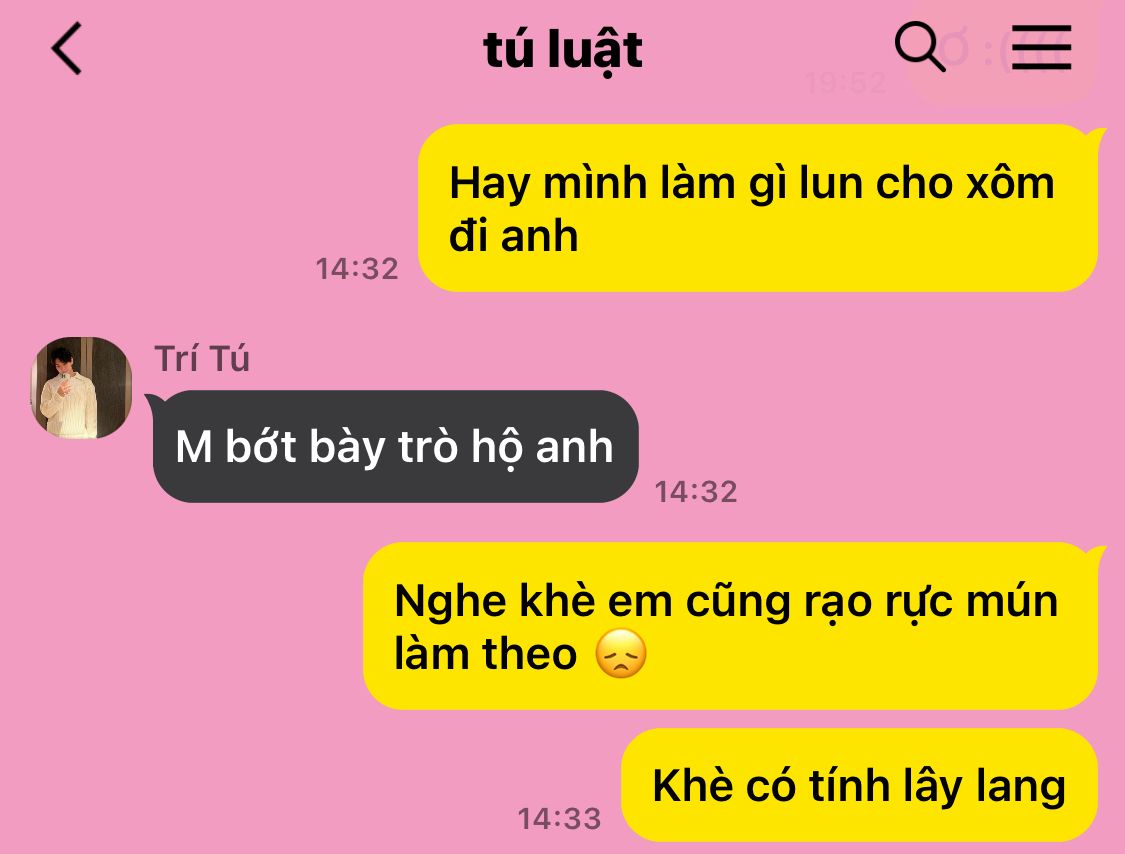Go back using the left arrow
Image resolution: width=1125 pixels, height=854 pixels.
tap(67, 48)
